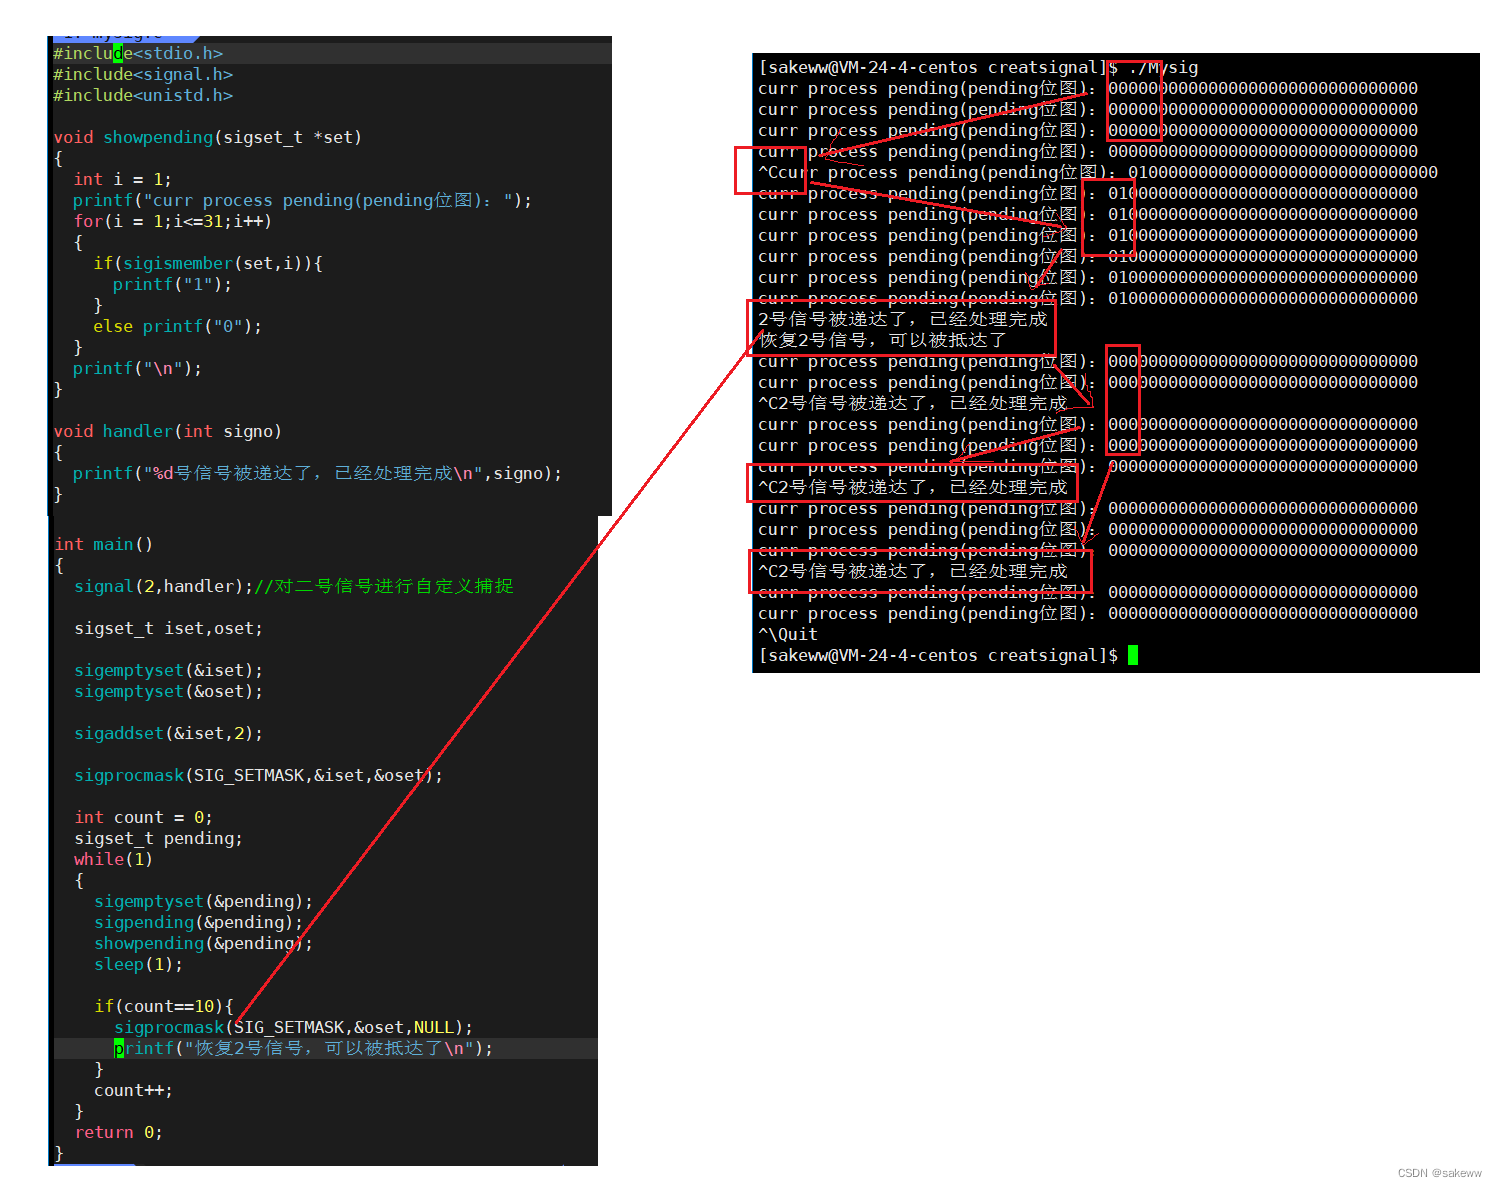Click the if(count==10){ line

[x=164, y=1006]
